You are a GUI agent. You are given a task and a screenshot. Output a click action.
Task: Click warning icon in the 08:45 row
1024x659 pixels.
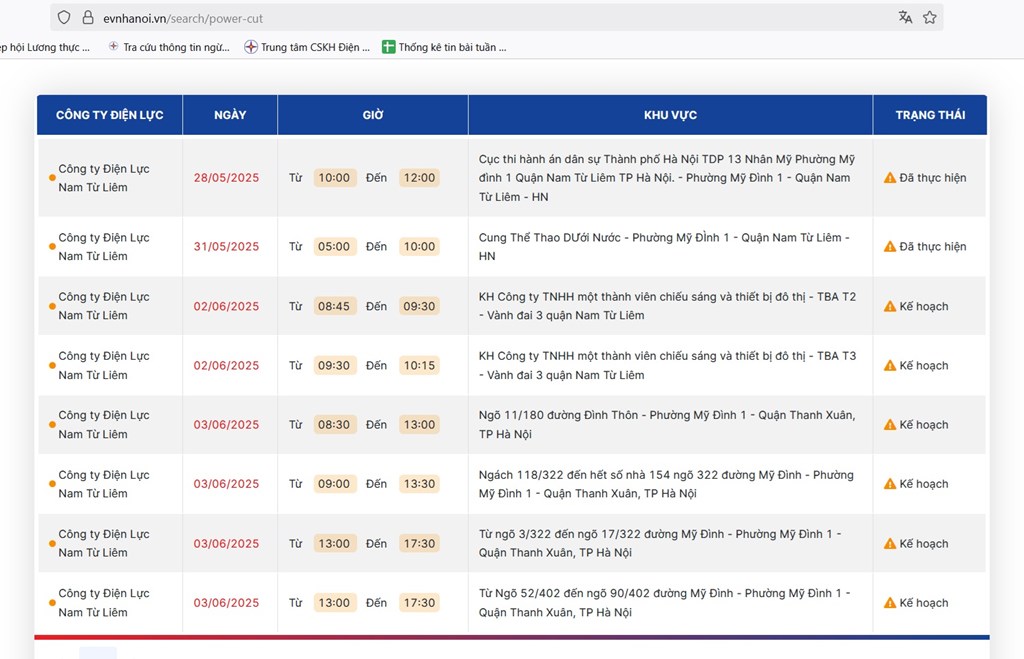coord(889,306)
